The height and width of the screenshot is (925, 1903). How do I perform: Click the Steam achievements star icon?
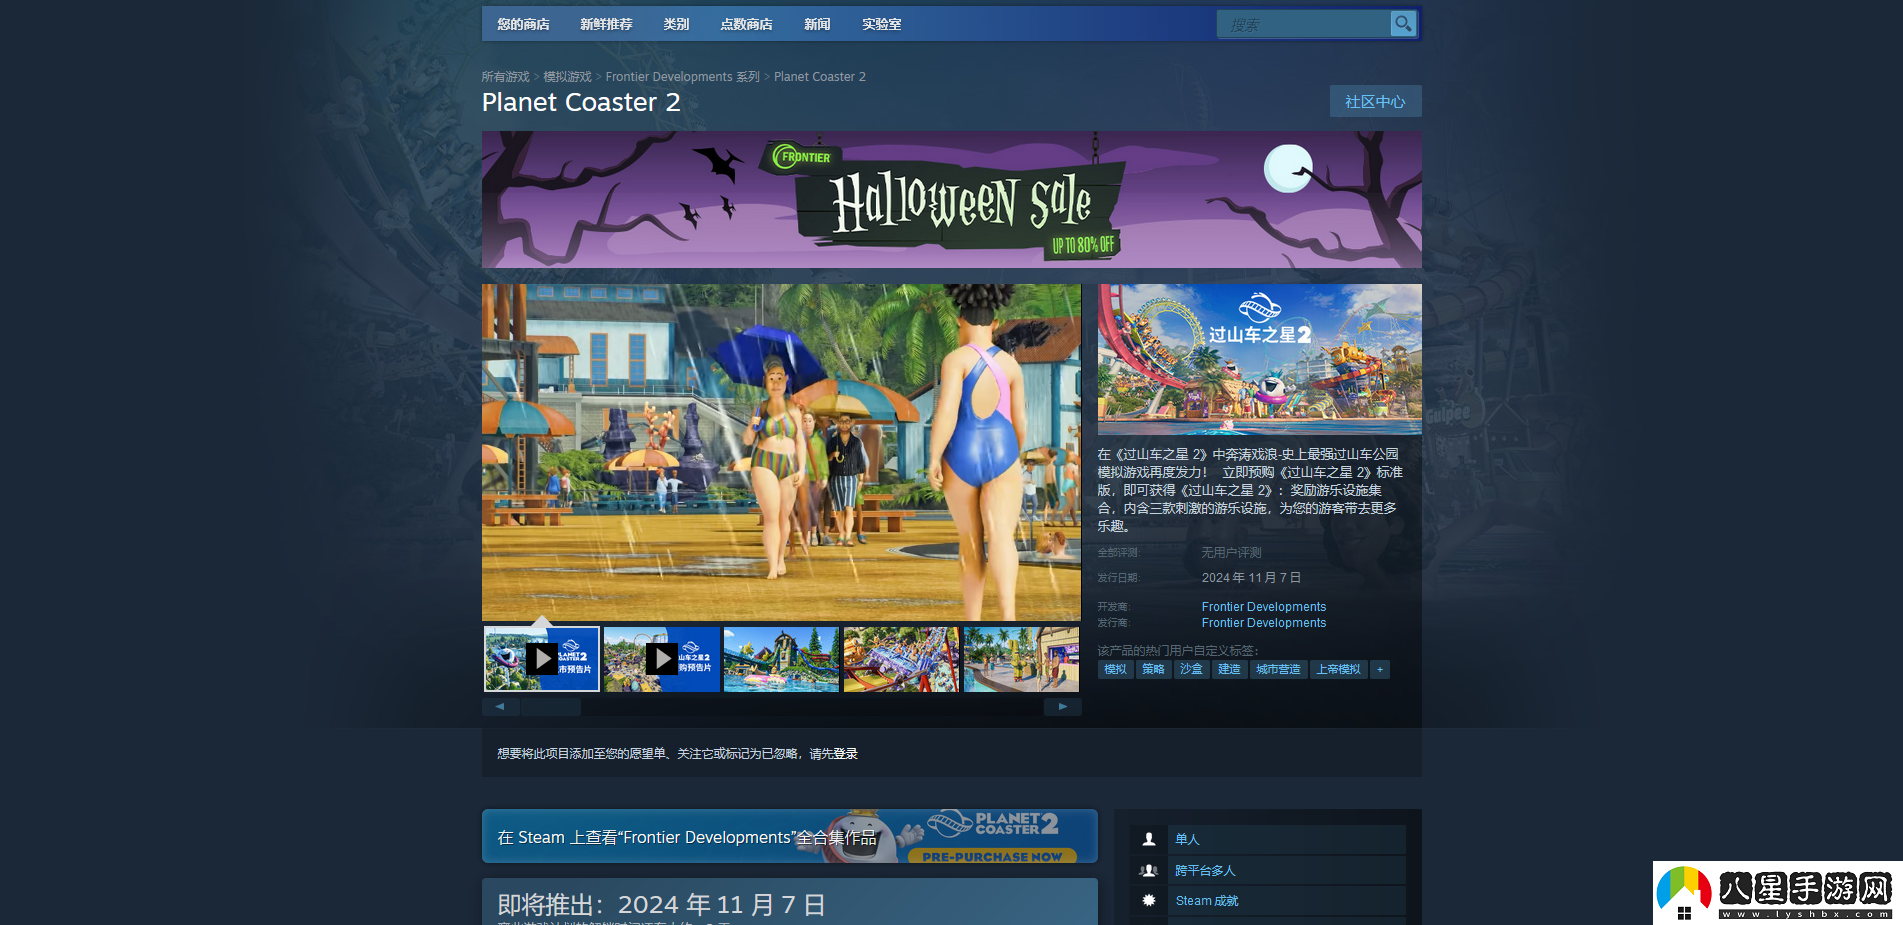click(1149, 901)
